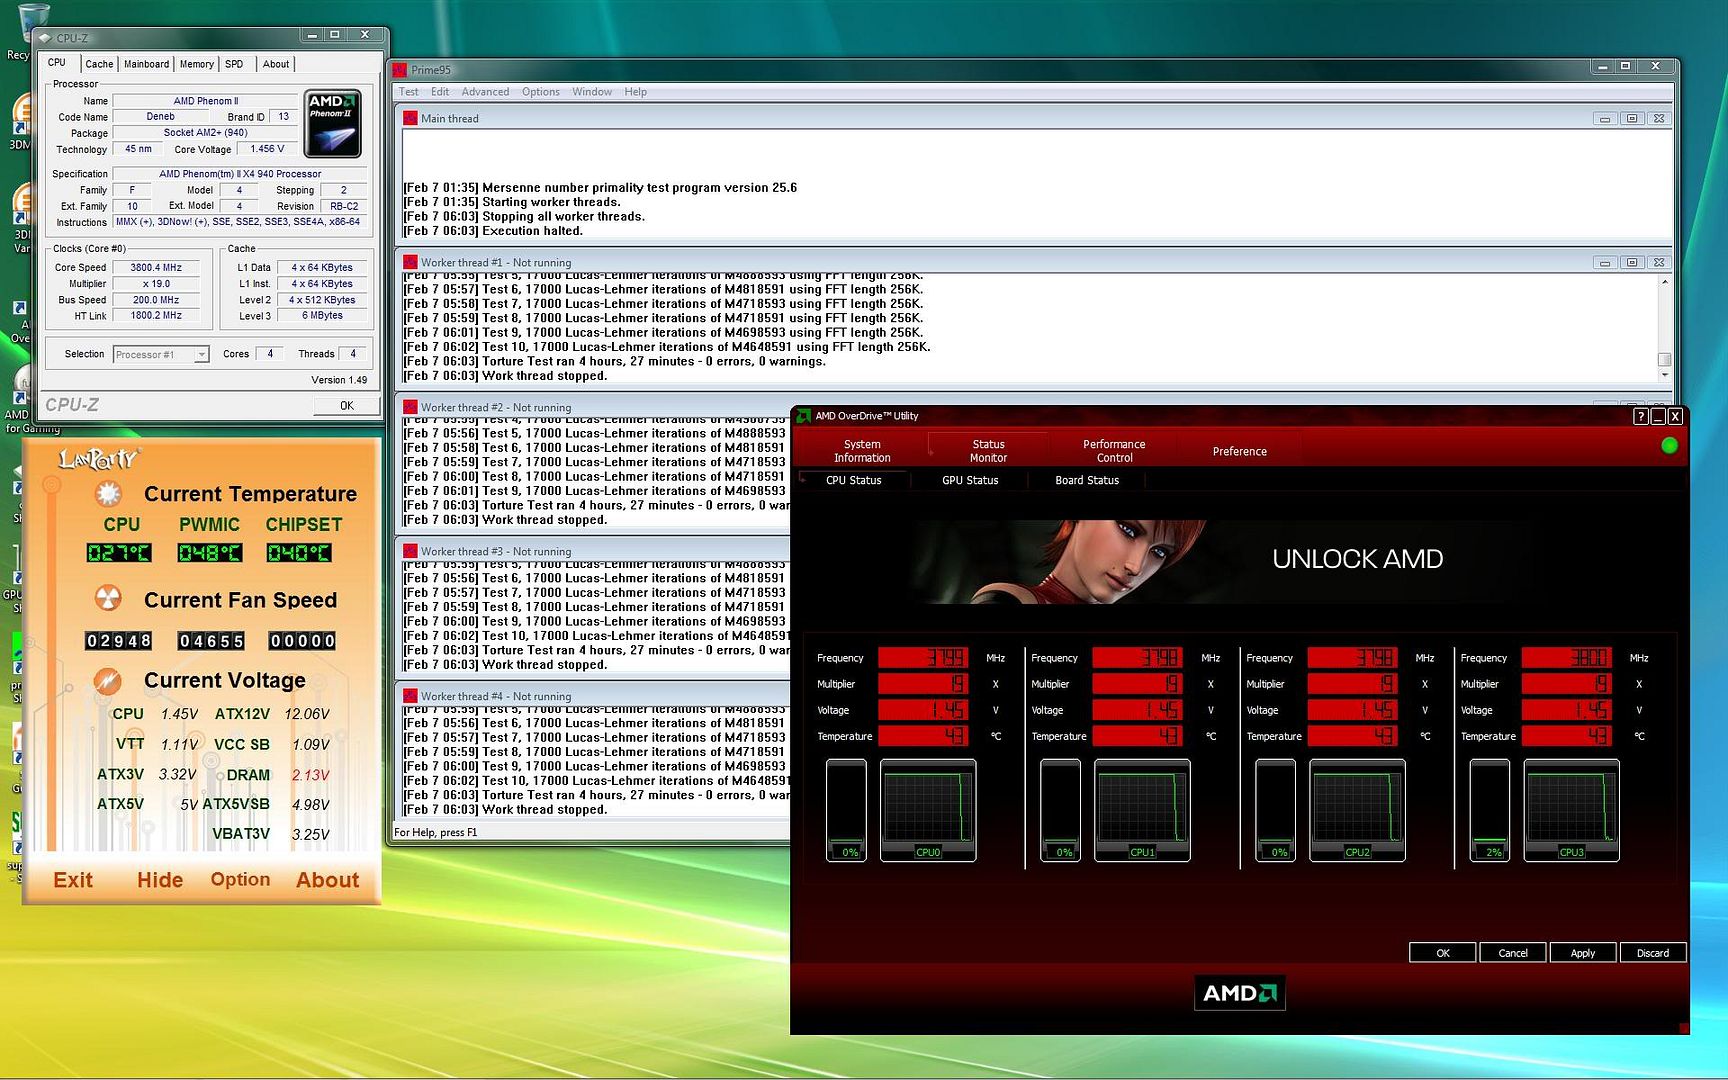This screenshot has width=1728, height=1080.
Task: Click Cancel in AMD OverDrive
Action: click(1513, 953)
